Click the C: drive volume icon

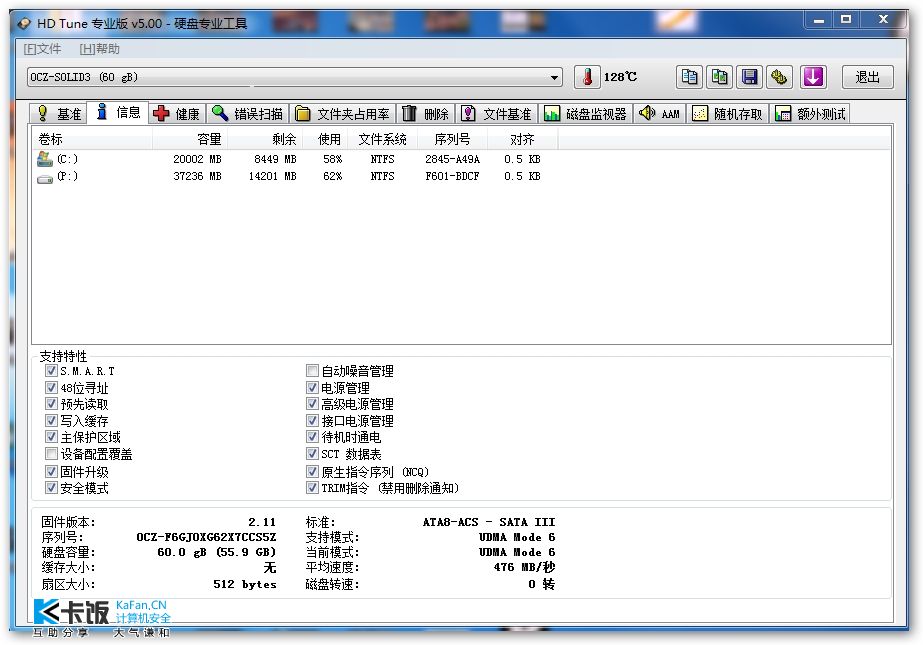coord(45,158)
